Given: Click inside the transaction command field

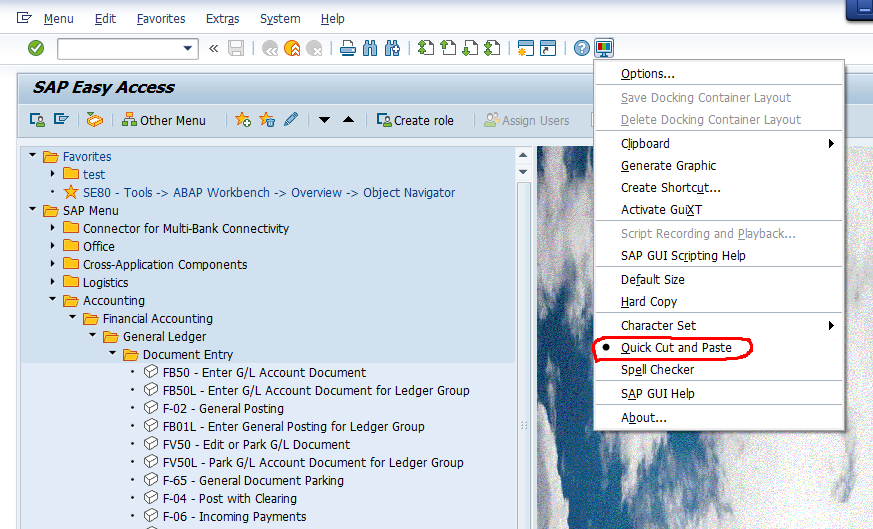Looking at the screenshot, I should click(119, 48).
